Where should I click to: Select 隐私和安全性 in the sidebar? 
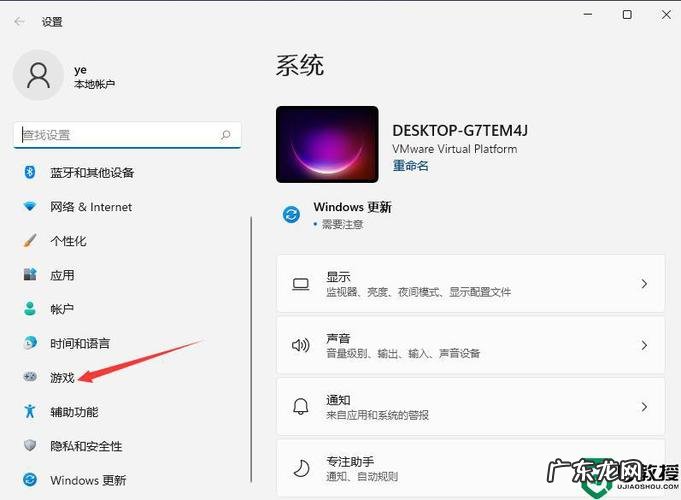click(x=86, y=446)
